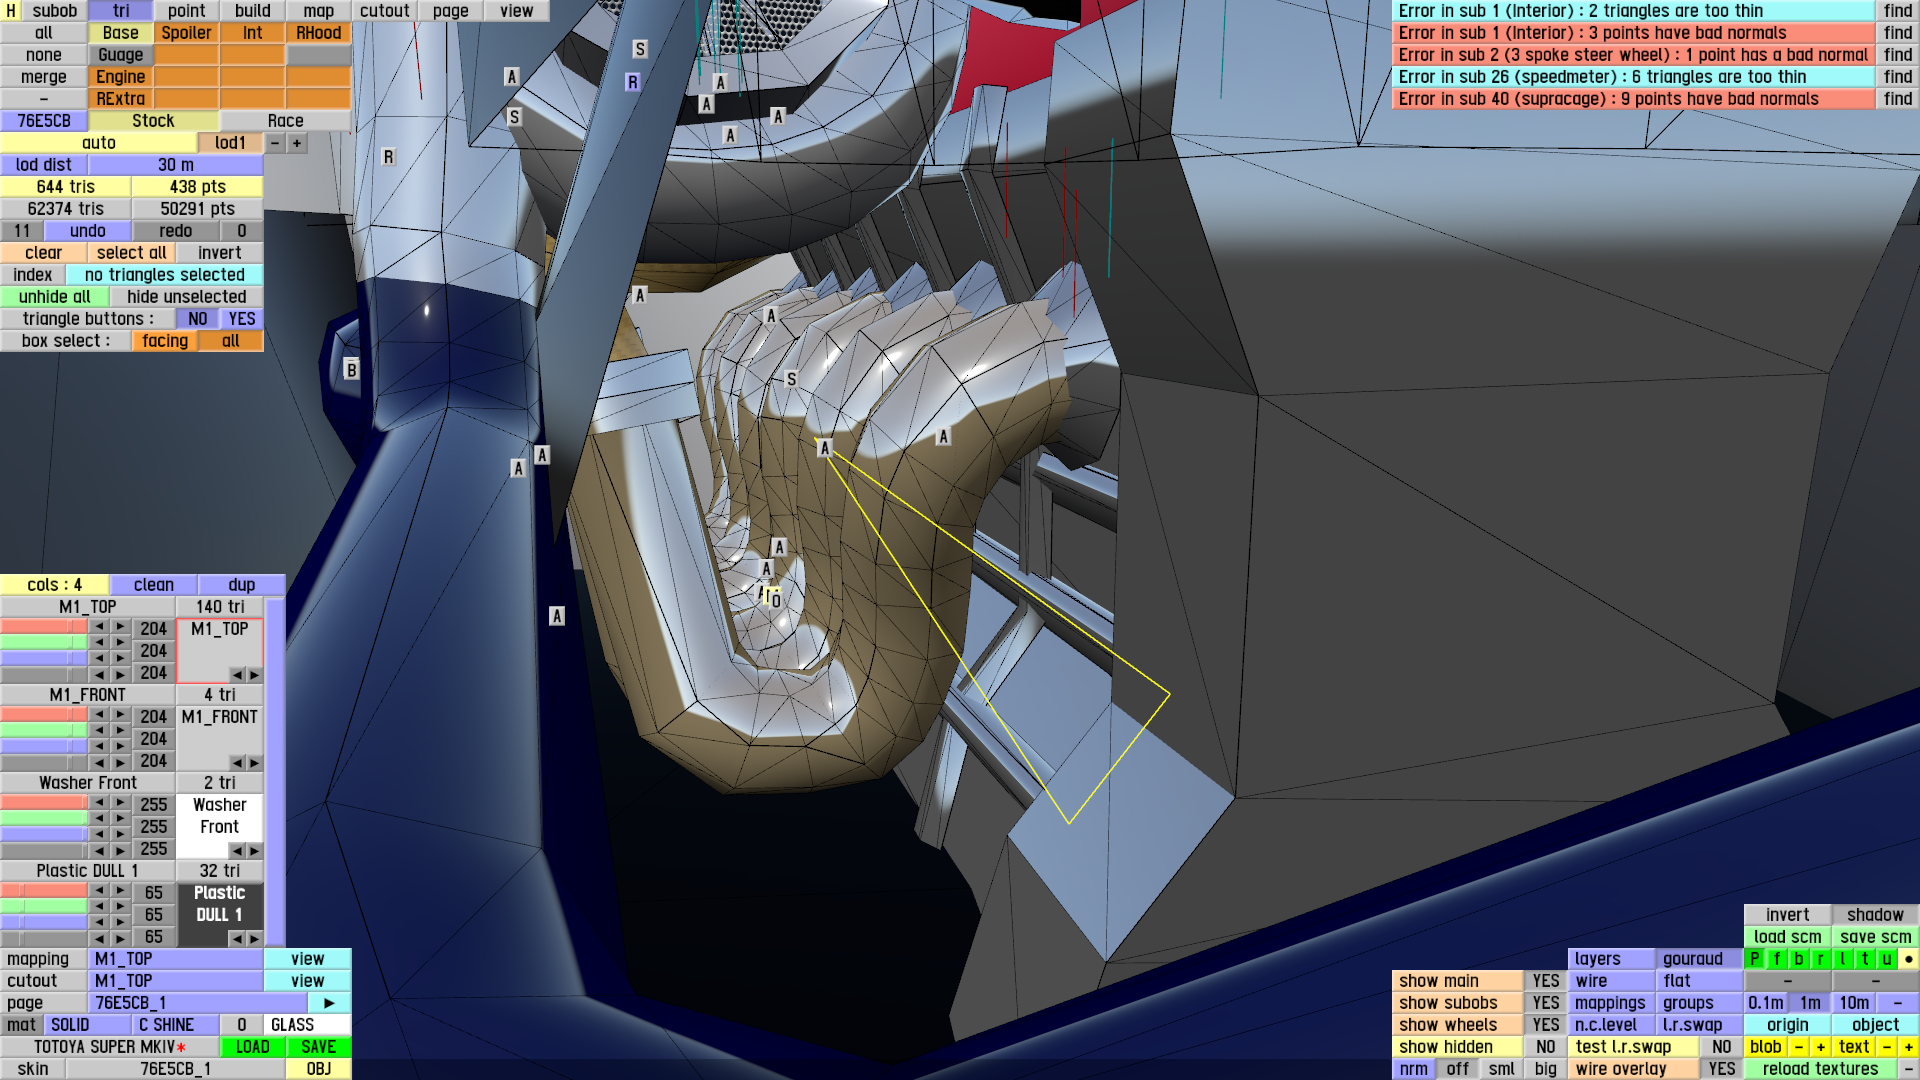Click the mapping field M1_TOP

point(176,959)
